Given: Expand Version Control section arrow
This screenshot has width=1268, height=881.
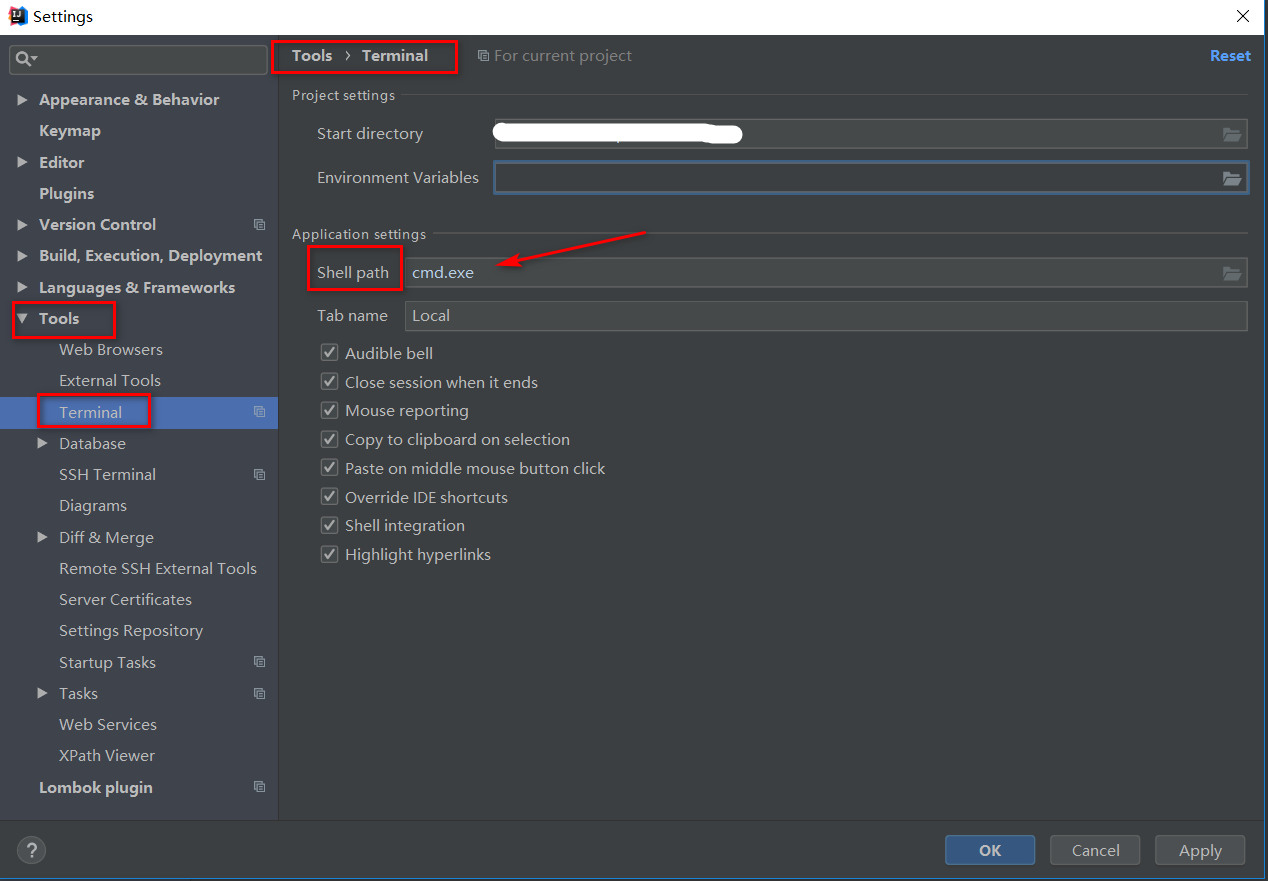Looking at the screenshot, I should [x=22, y=225].
